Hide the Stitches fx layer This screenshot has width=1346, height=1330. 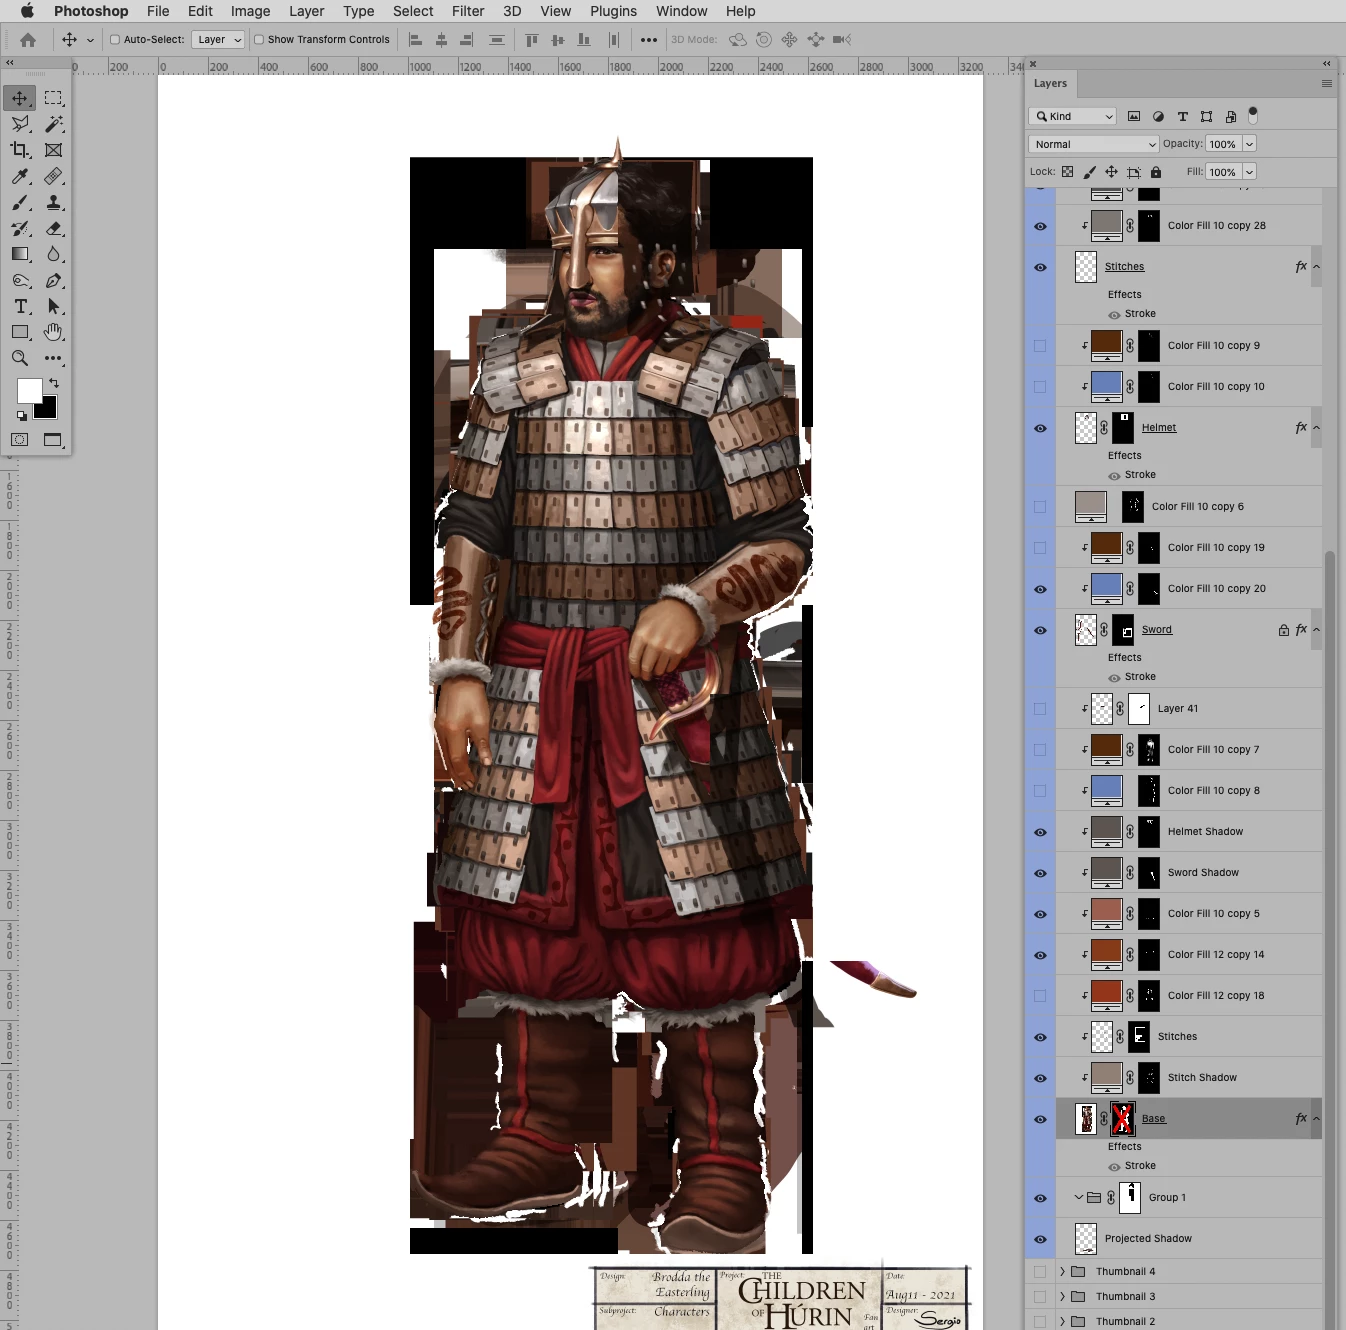click(x=1040, y=267)
